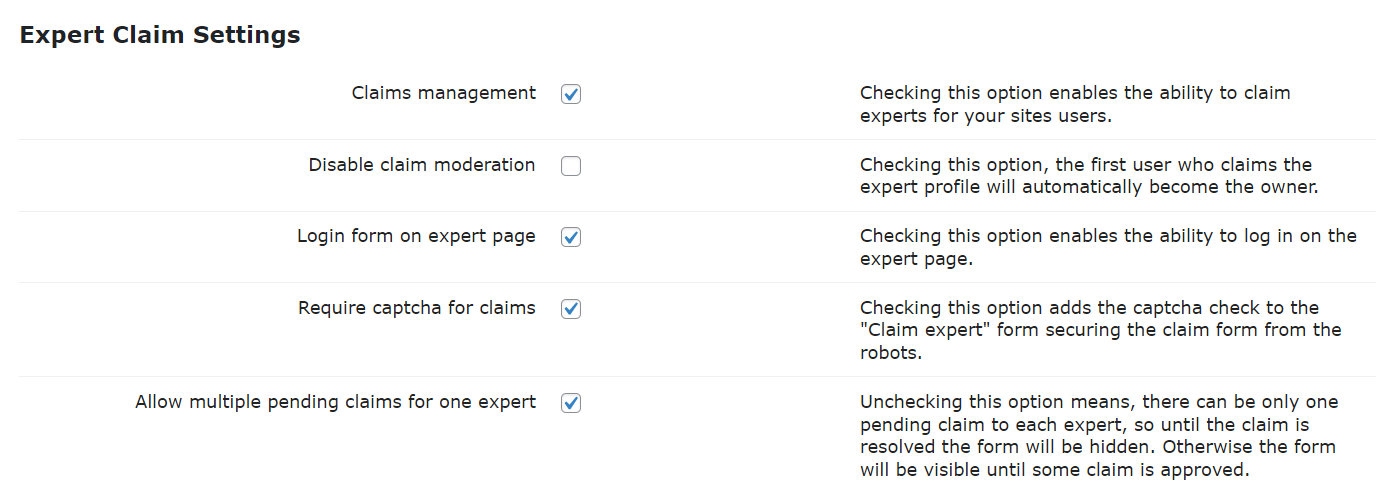Click the Require captcha for claims label
The width and height of the screenshot is (1400, 500).
tap(417, 308)
